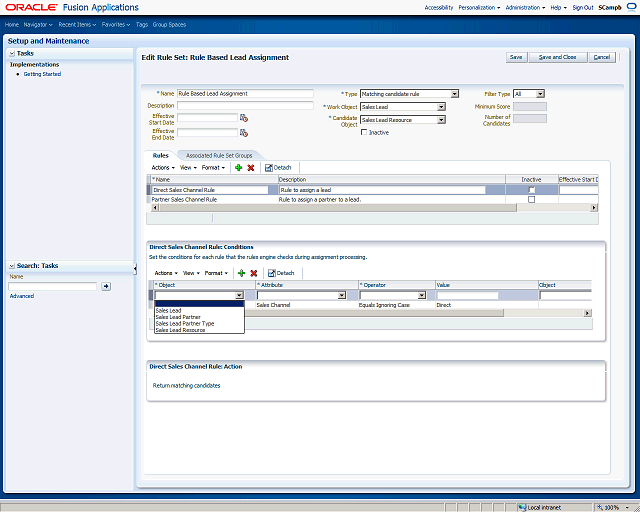The height and width of the screenshot is (512, 640).
Task: Open the Format menu in the Rules toolbar
Action: [214, 167]
